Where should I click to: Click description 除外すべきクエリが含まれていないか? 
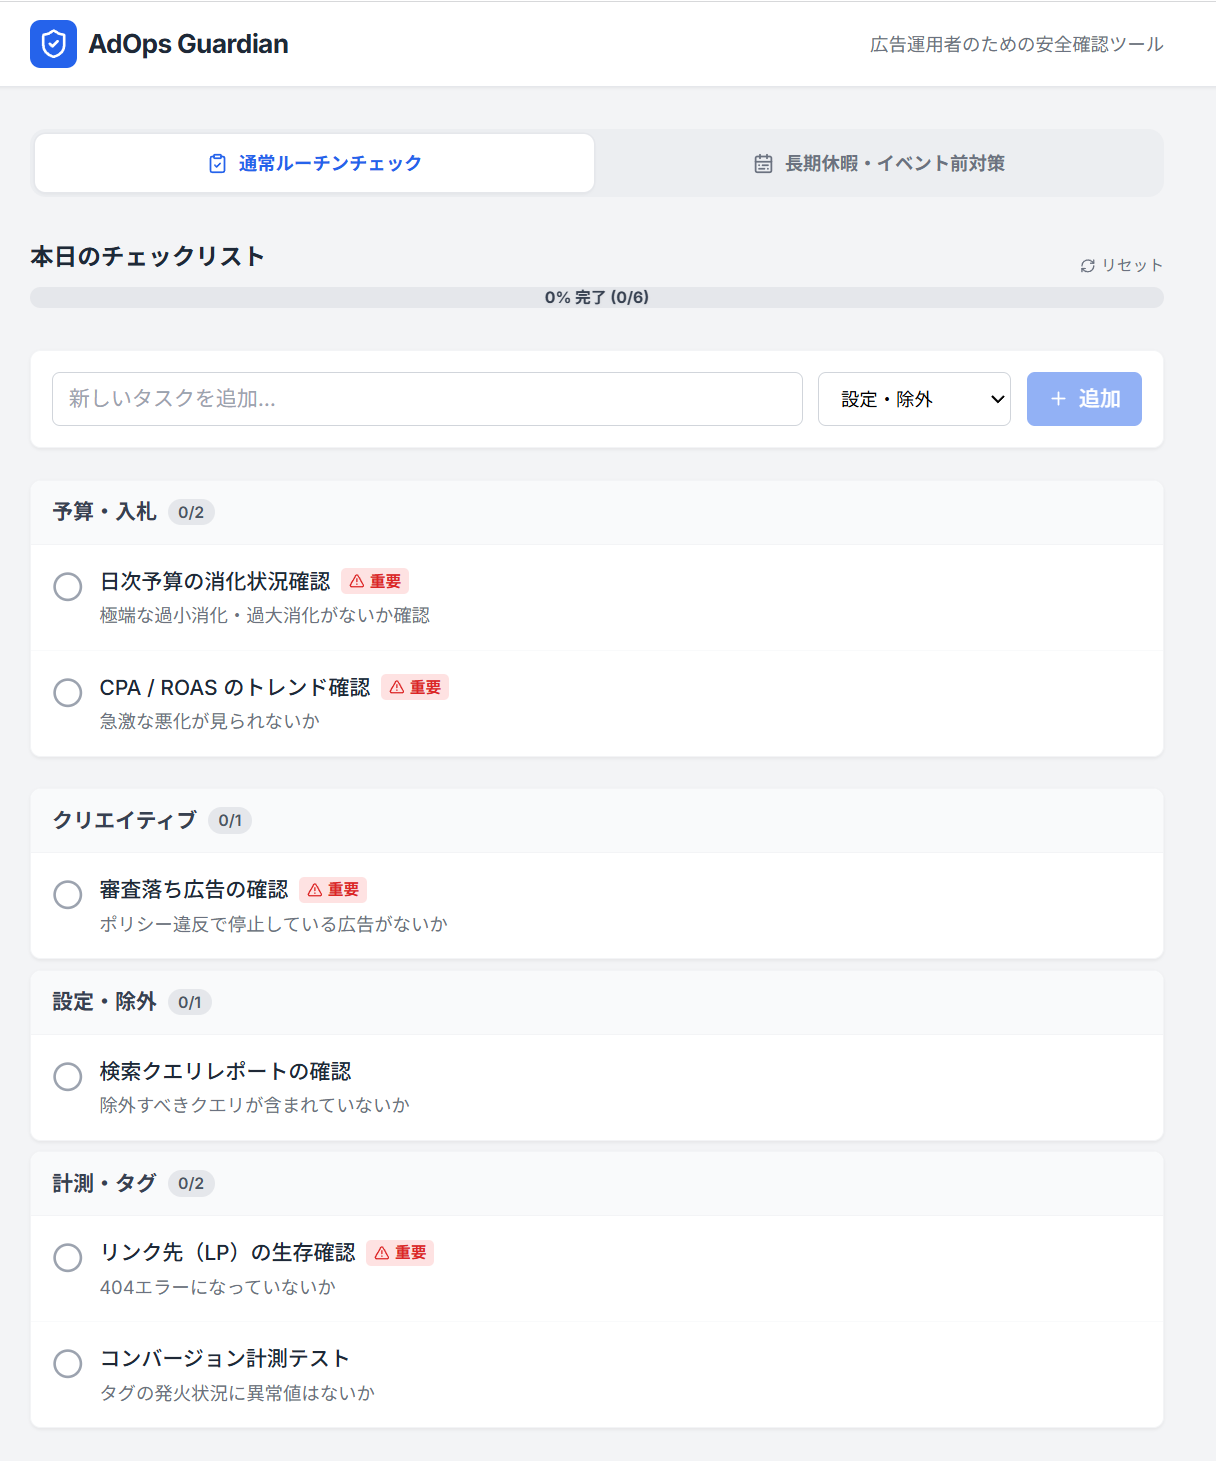[x=255, y=1106]
